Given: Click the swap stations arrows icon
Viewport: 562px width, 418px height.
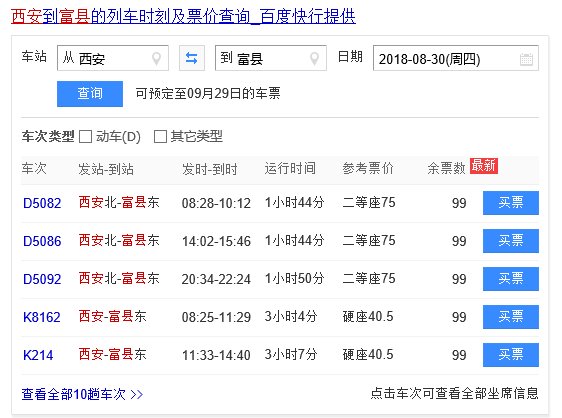Looking at the screenshot, I should click(192, 58).
